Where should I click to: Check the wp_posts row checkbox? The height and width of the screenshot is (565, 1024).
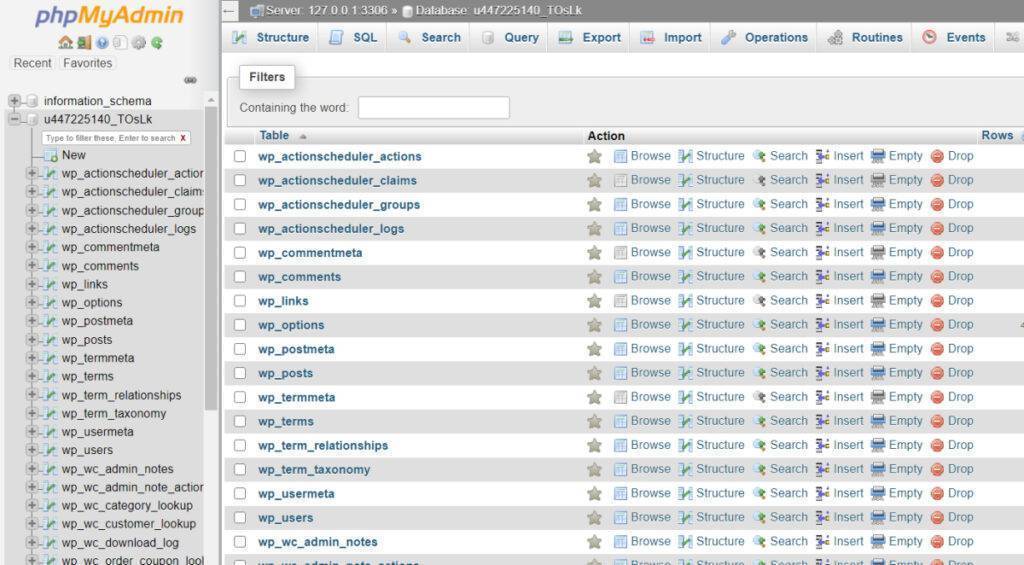coord(240,373)
